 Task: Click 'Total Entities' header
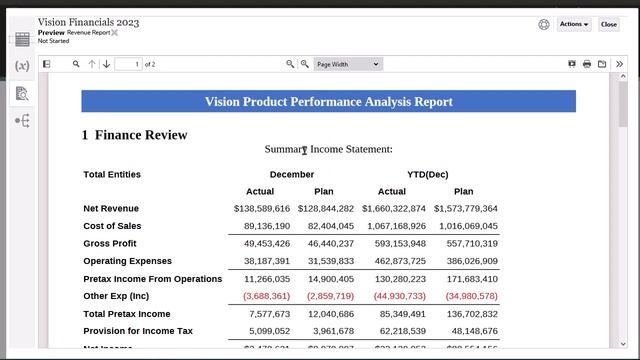pyautogui.click(x=112, y=174)
